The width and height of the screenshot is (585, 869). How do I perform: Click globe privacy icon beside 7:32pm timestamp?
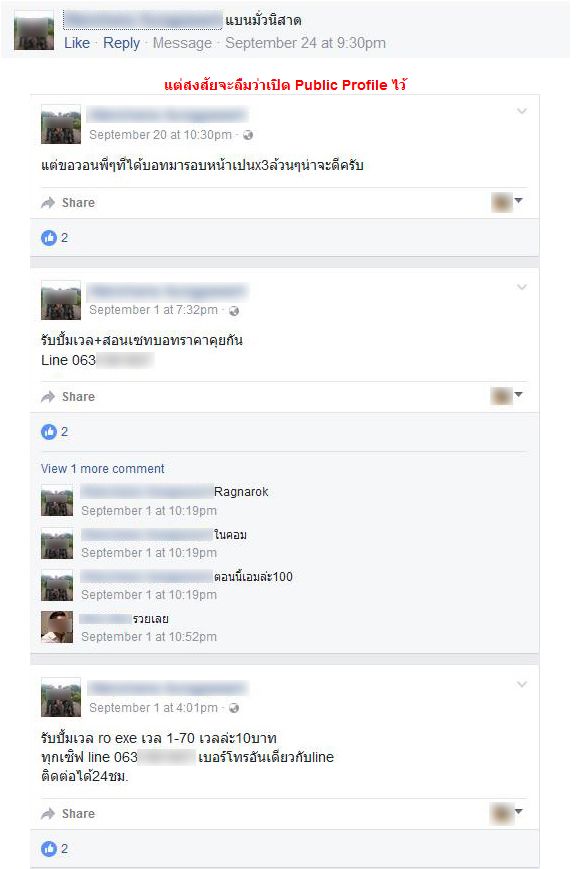[234, 311]
